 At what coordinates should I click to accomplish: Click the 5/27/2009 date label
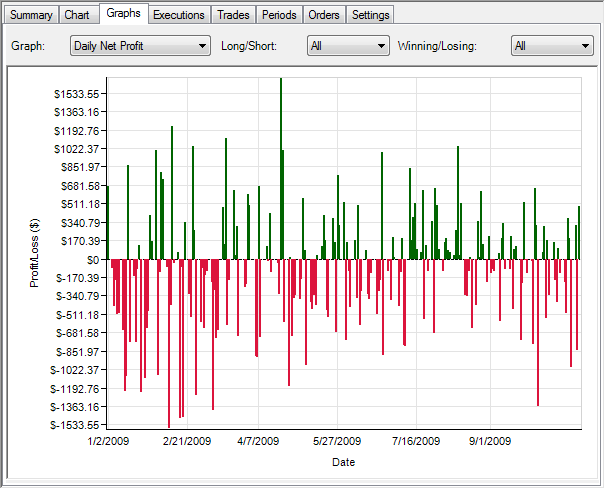click(337, 441)
